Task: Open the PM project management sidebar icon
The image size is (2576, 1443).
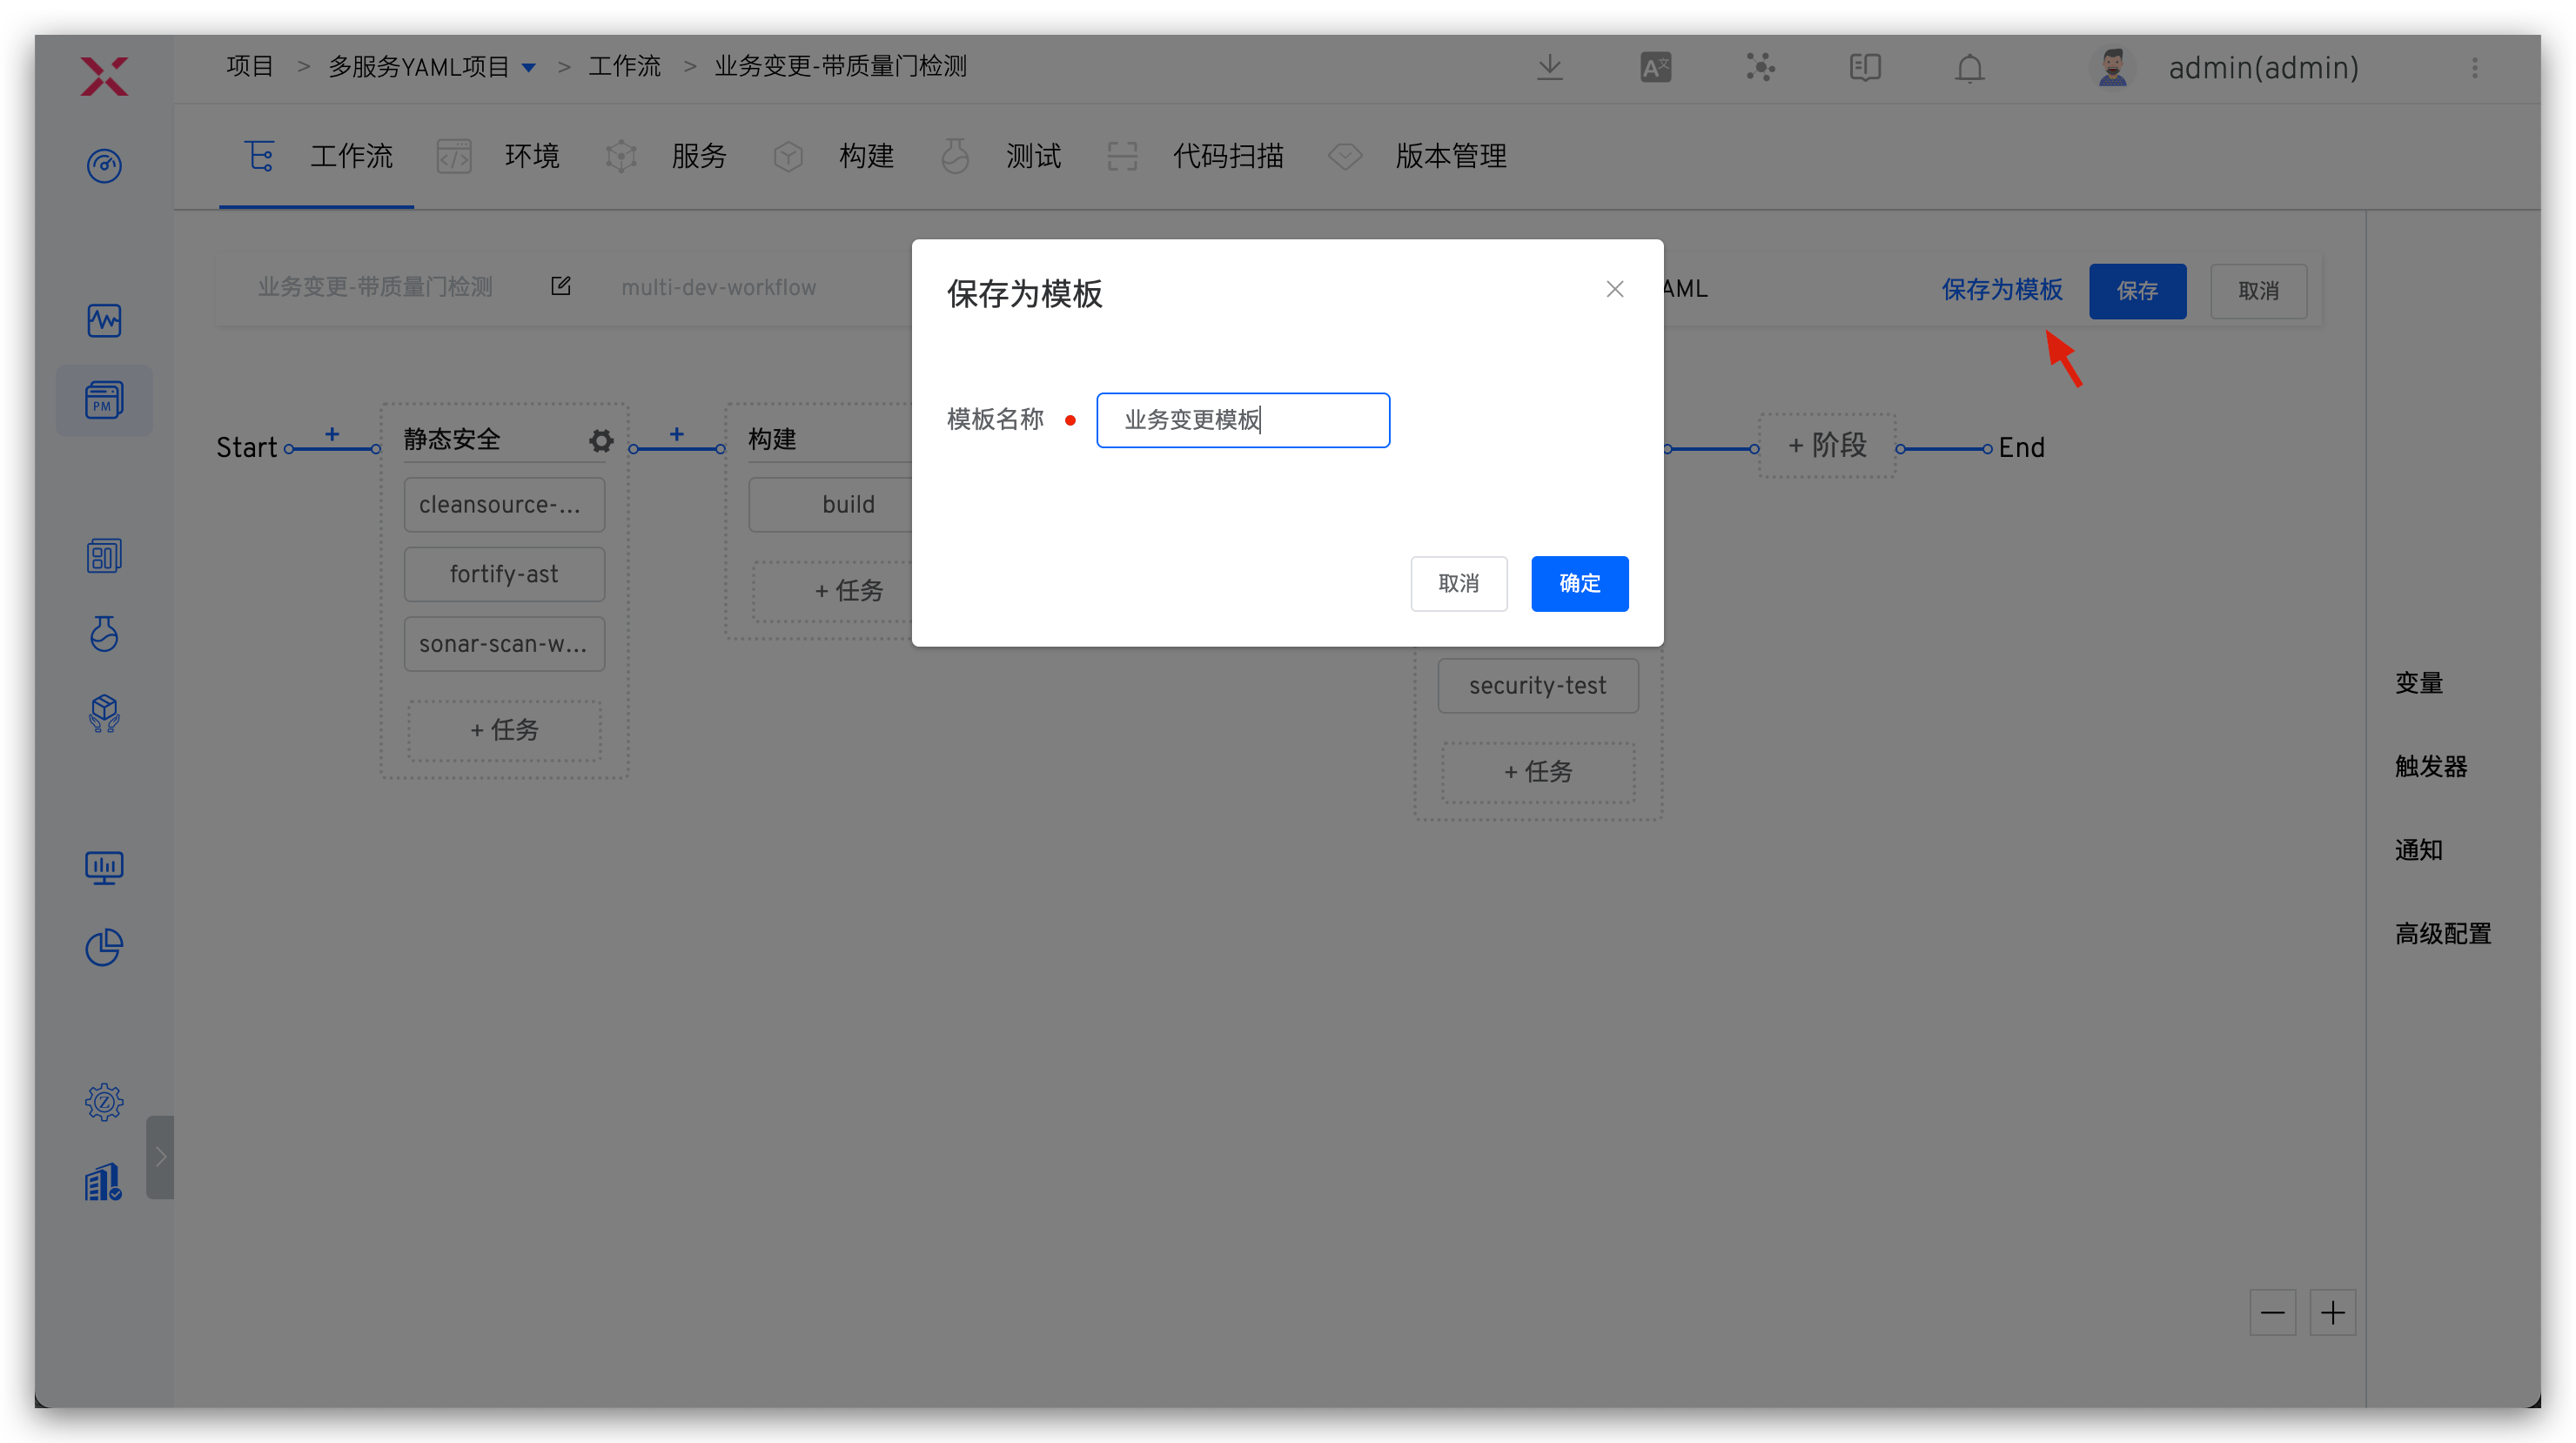Action: pos(104,400)
